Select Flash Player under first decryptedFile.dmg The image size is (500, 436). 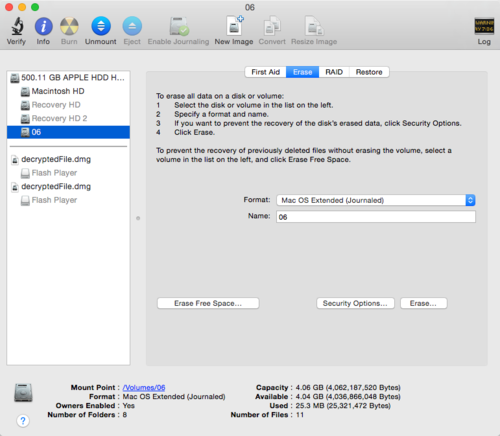click(x=68, y=173)
